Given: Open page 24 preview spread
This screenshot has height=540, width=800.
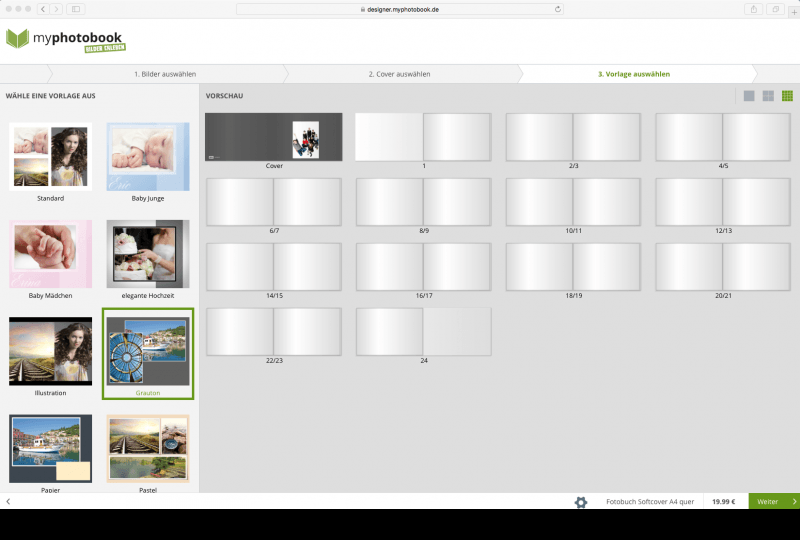Looking at the screenshot, I should pyautogui.click(x=423, y=331).
